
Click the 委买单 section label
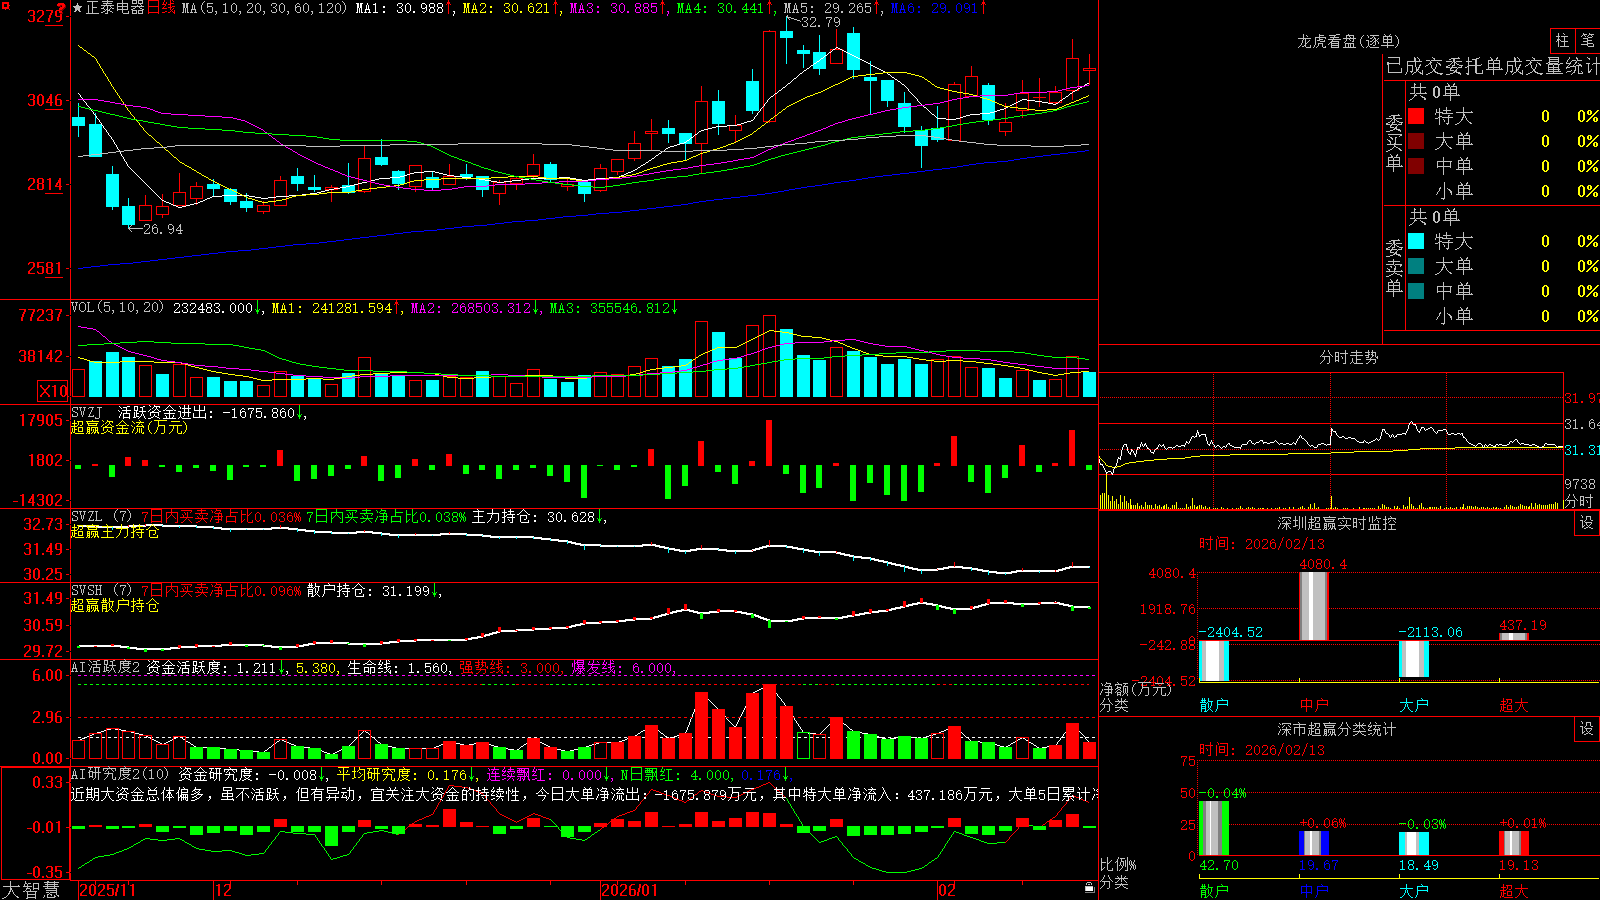pos(1394,142)
